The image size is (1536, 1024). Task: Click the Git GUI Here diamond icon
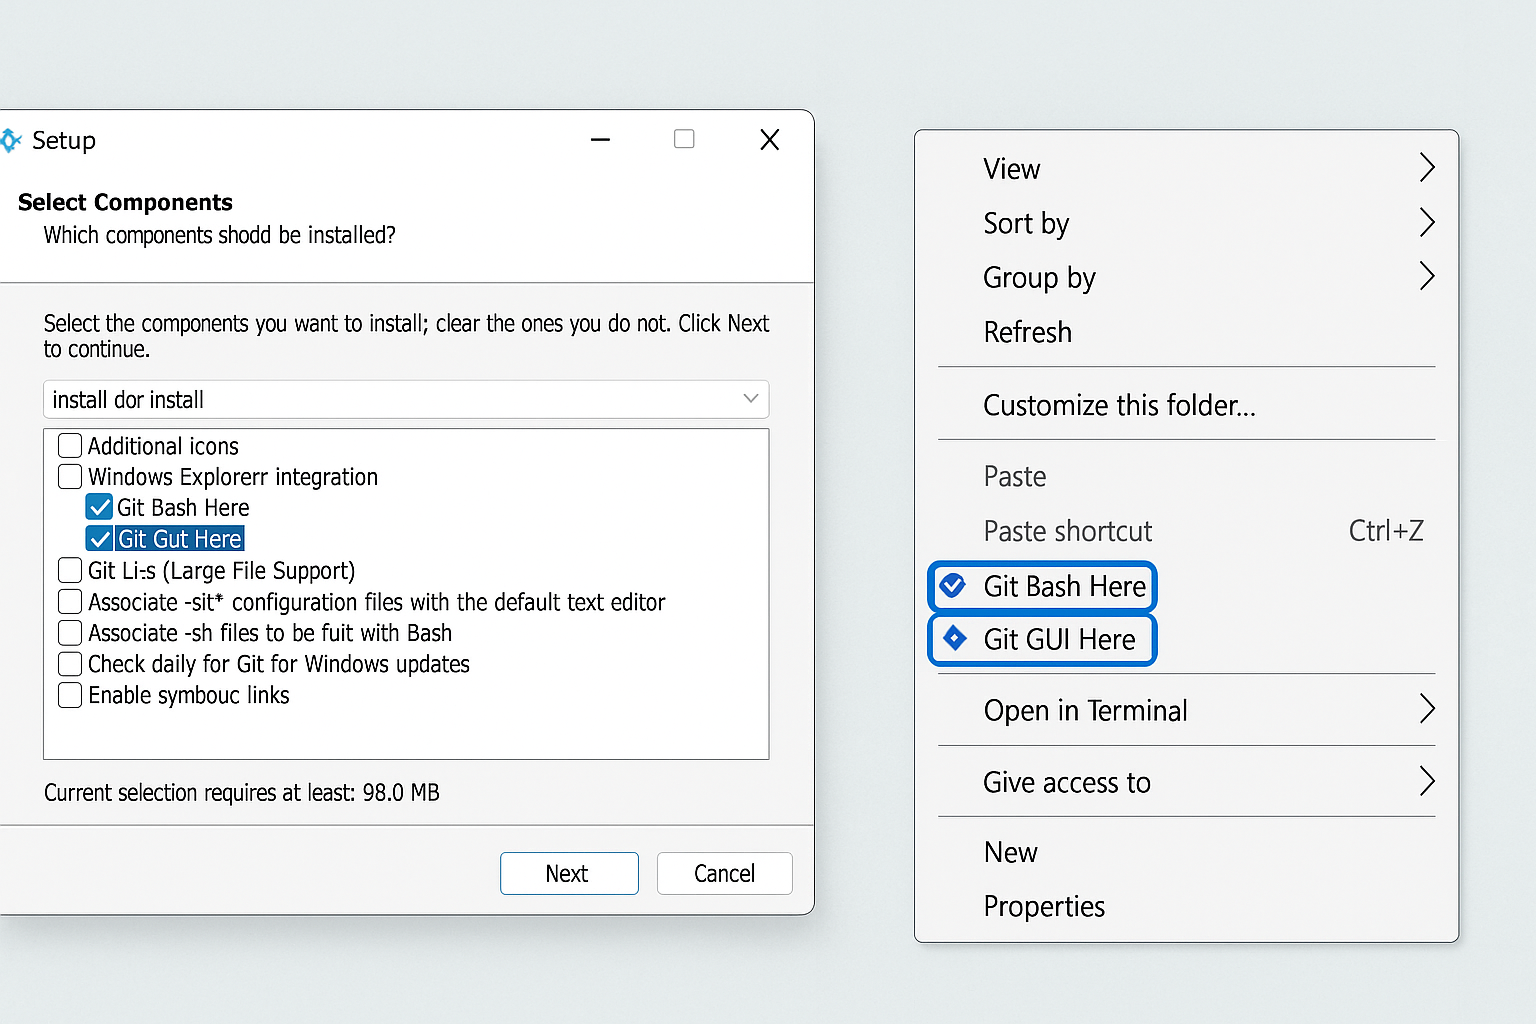pyautogui.click(x=955, y=638)
